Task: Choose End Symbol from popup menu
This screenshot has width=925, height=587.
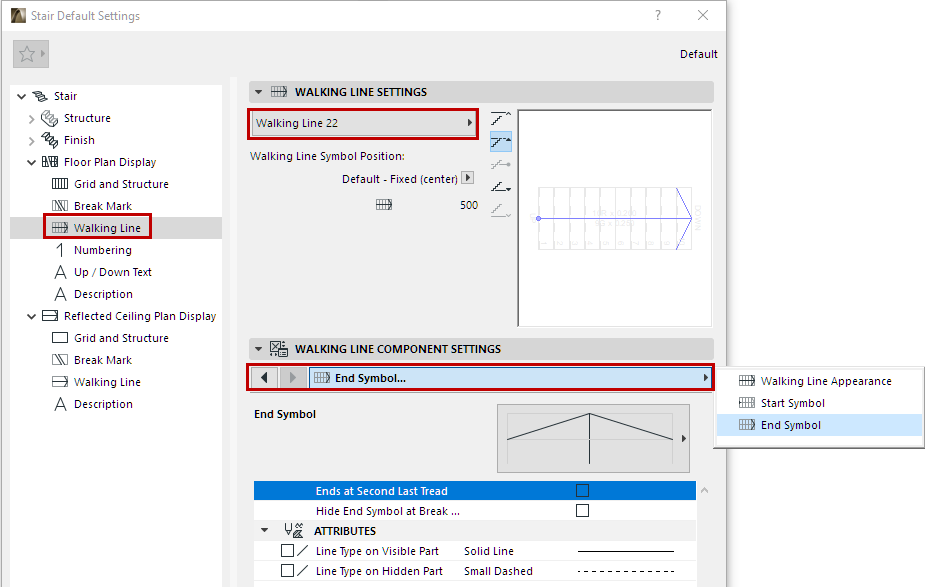Action: click(x=819, y=425)
